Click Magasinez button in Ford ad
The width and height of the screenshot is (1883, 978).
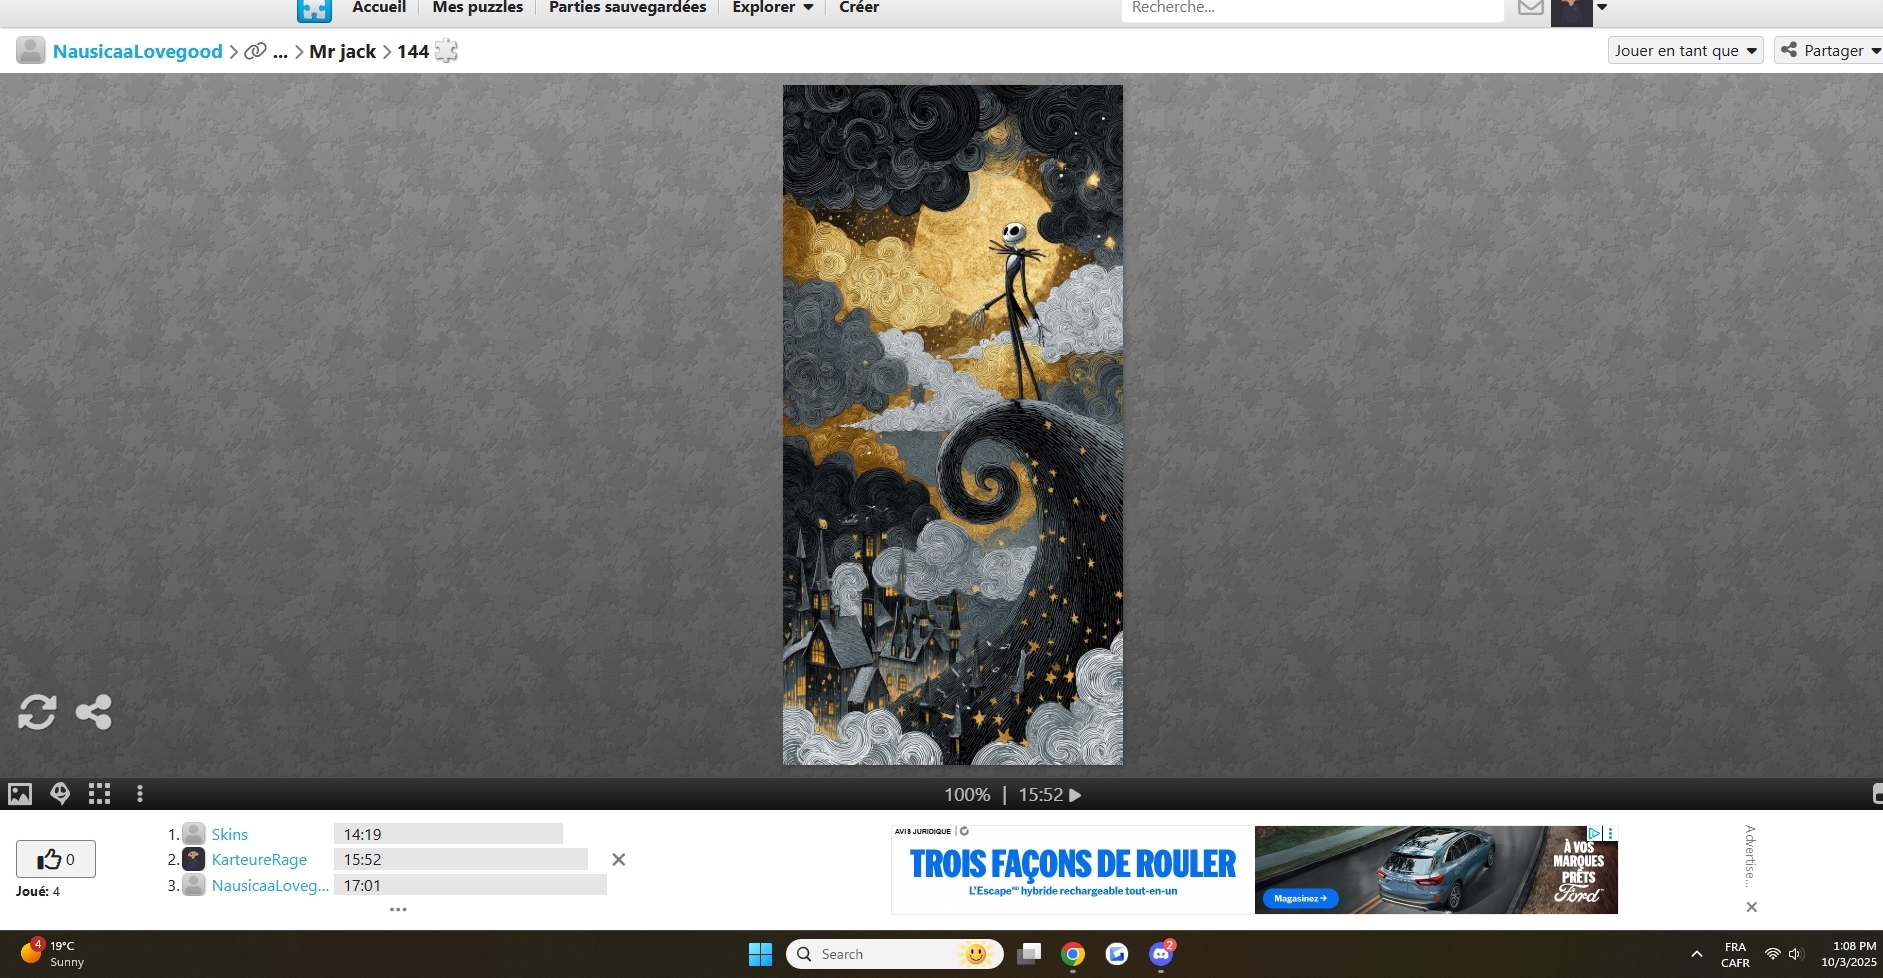(1300, 898)
